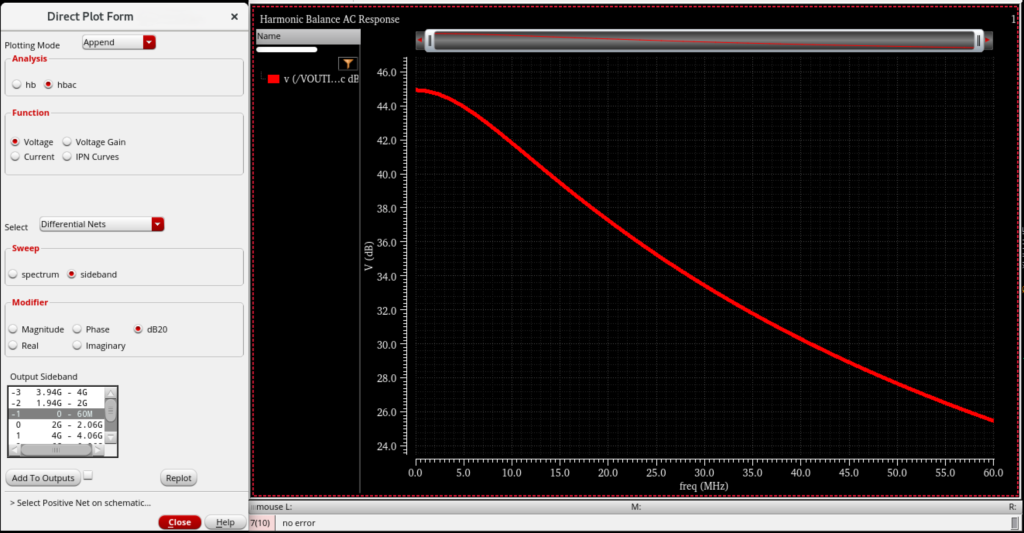Open Help for the Direct Plot Form
Viewport: 1024px width, 533px height.
point(225,523)
